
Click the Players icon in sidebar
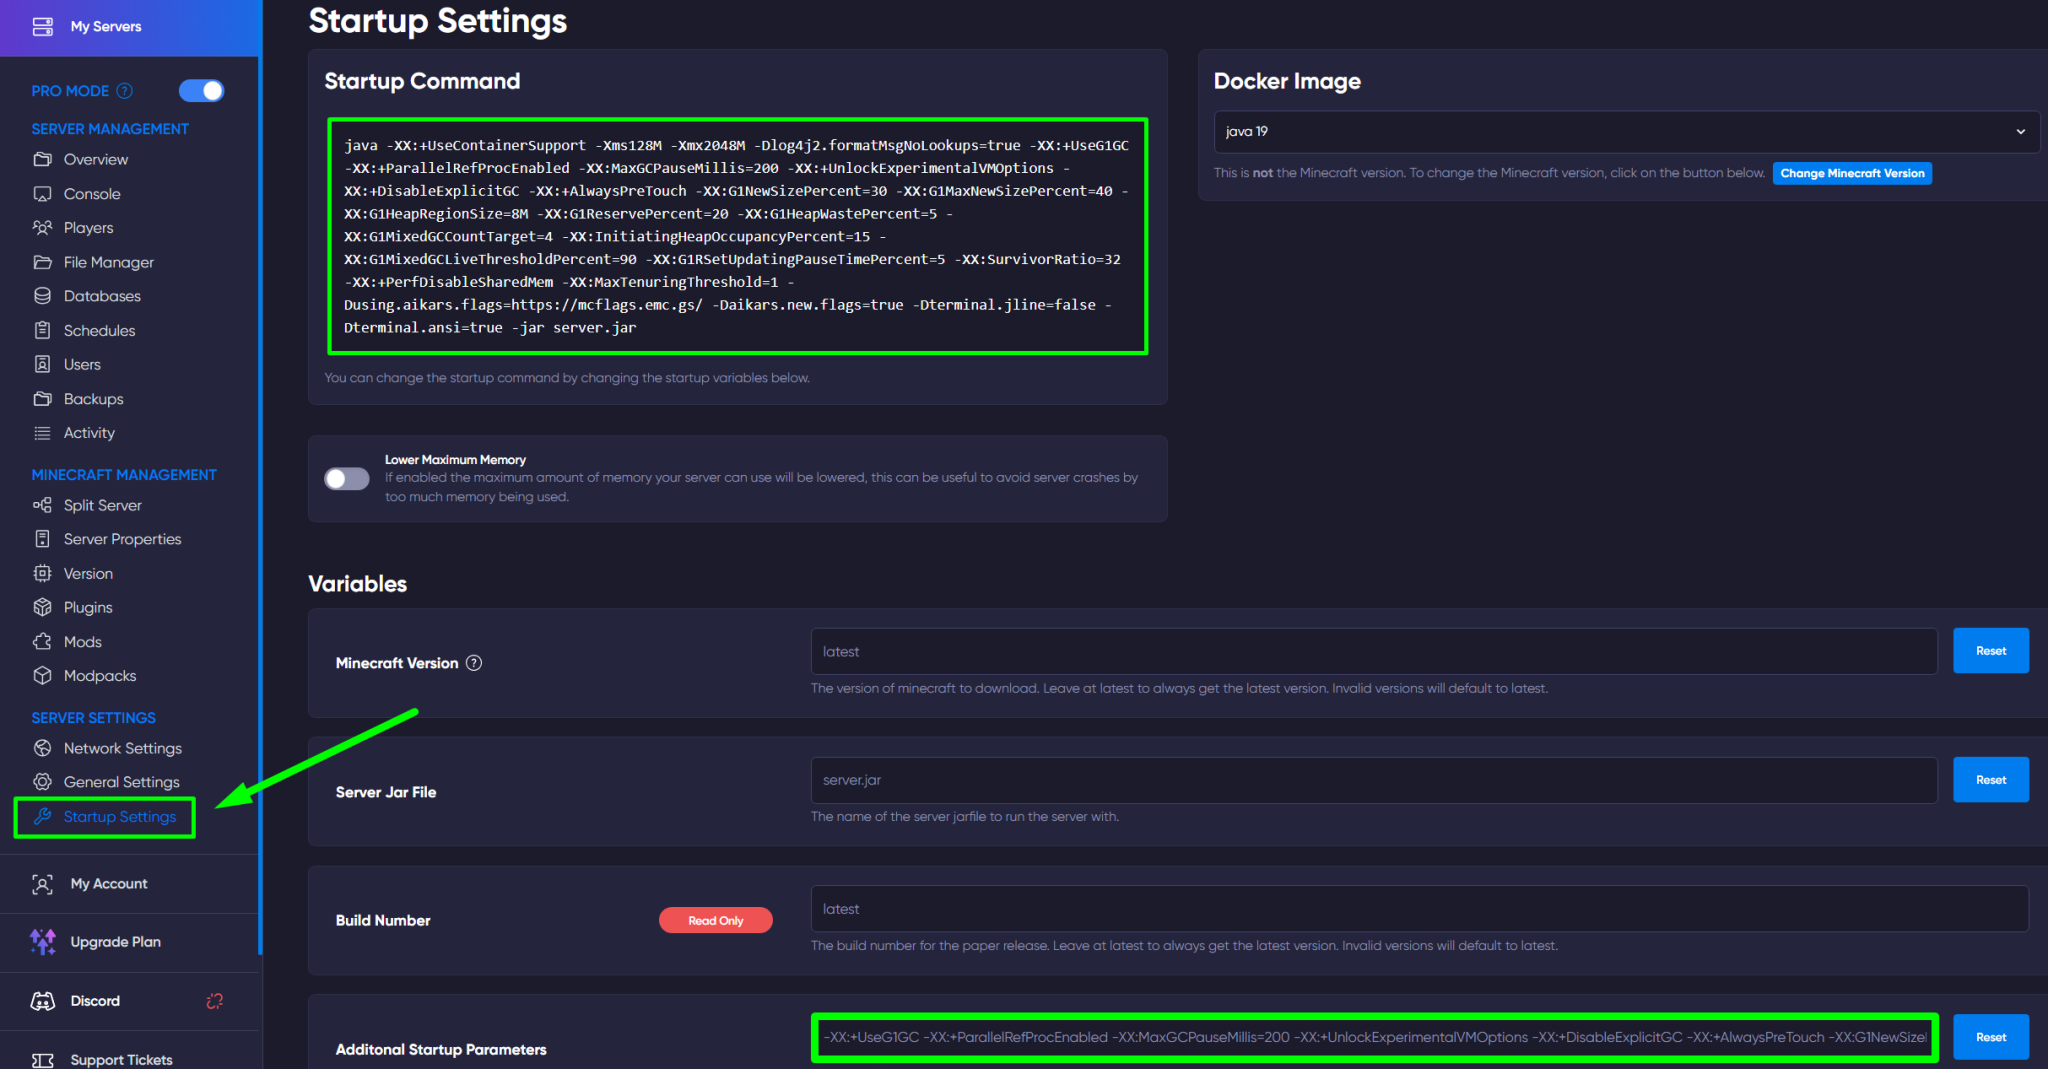point(42,228)
